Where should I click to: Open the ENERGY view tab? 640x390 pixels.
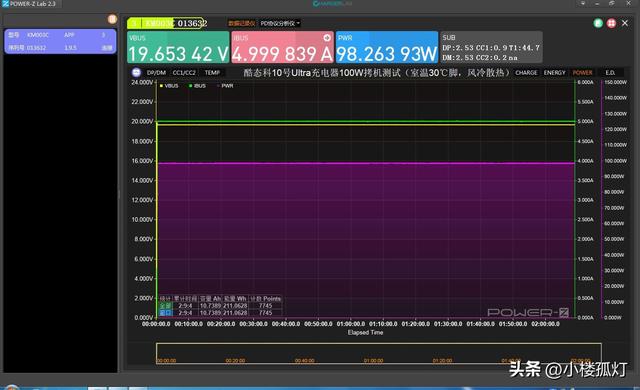(554, 73)
